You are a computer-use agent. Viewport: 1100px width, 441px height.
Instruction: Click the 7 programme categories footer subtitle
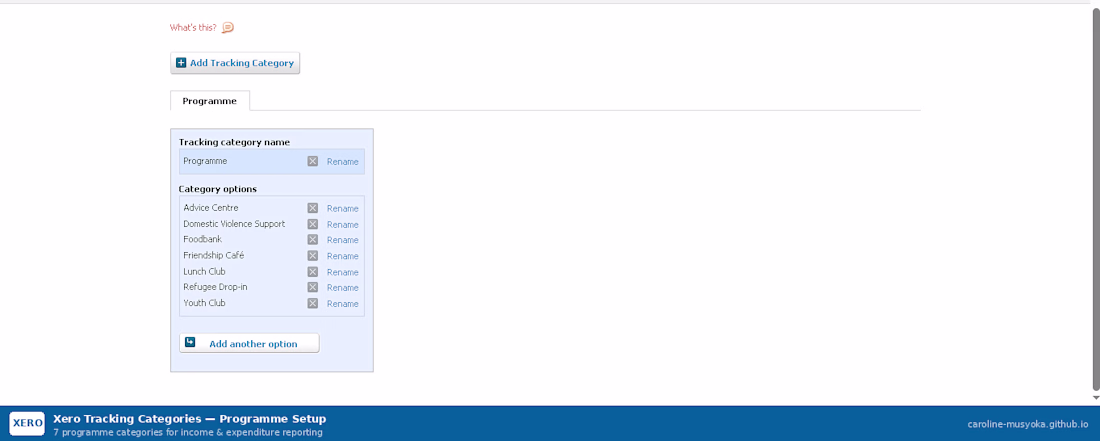coord(188,433)
